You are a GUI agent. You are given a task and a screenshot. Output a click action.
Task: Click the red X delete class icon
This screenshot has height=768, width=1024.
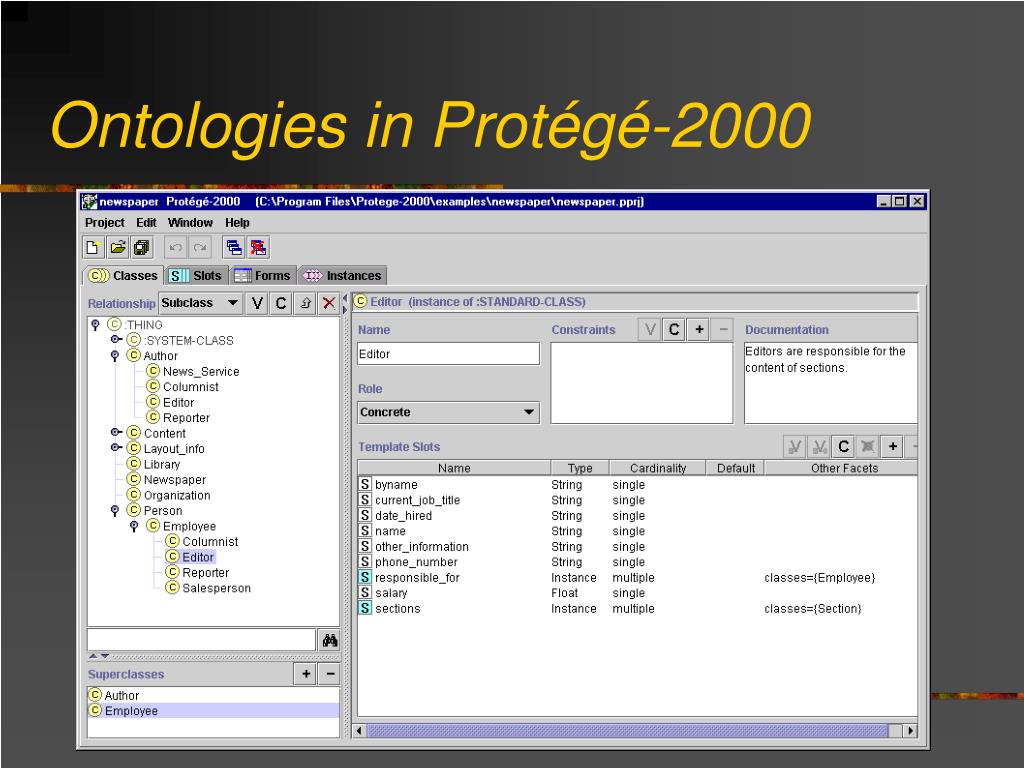pos(328,303)
